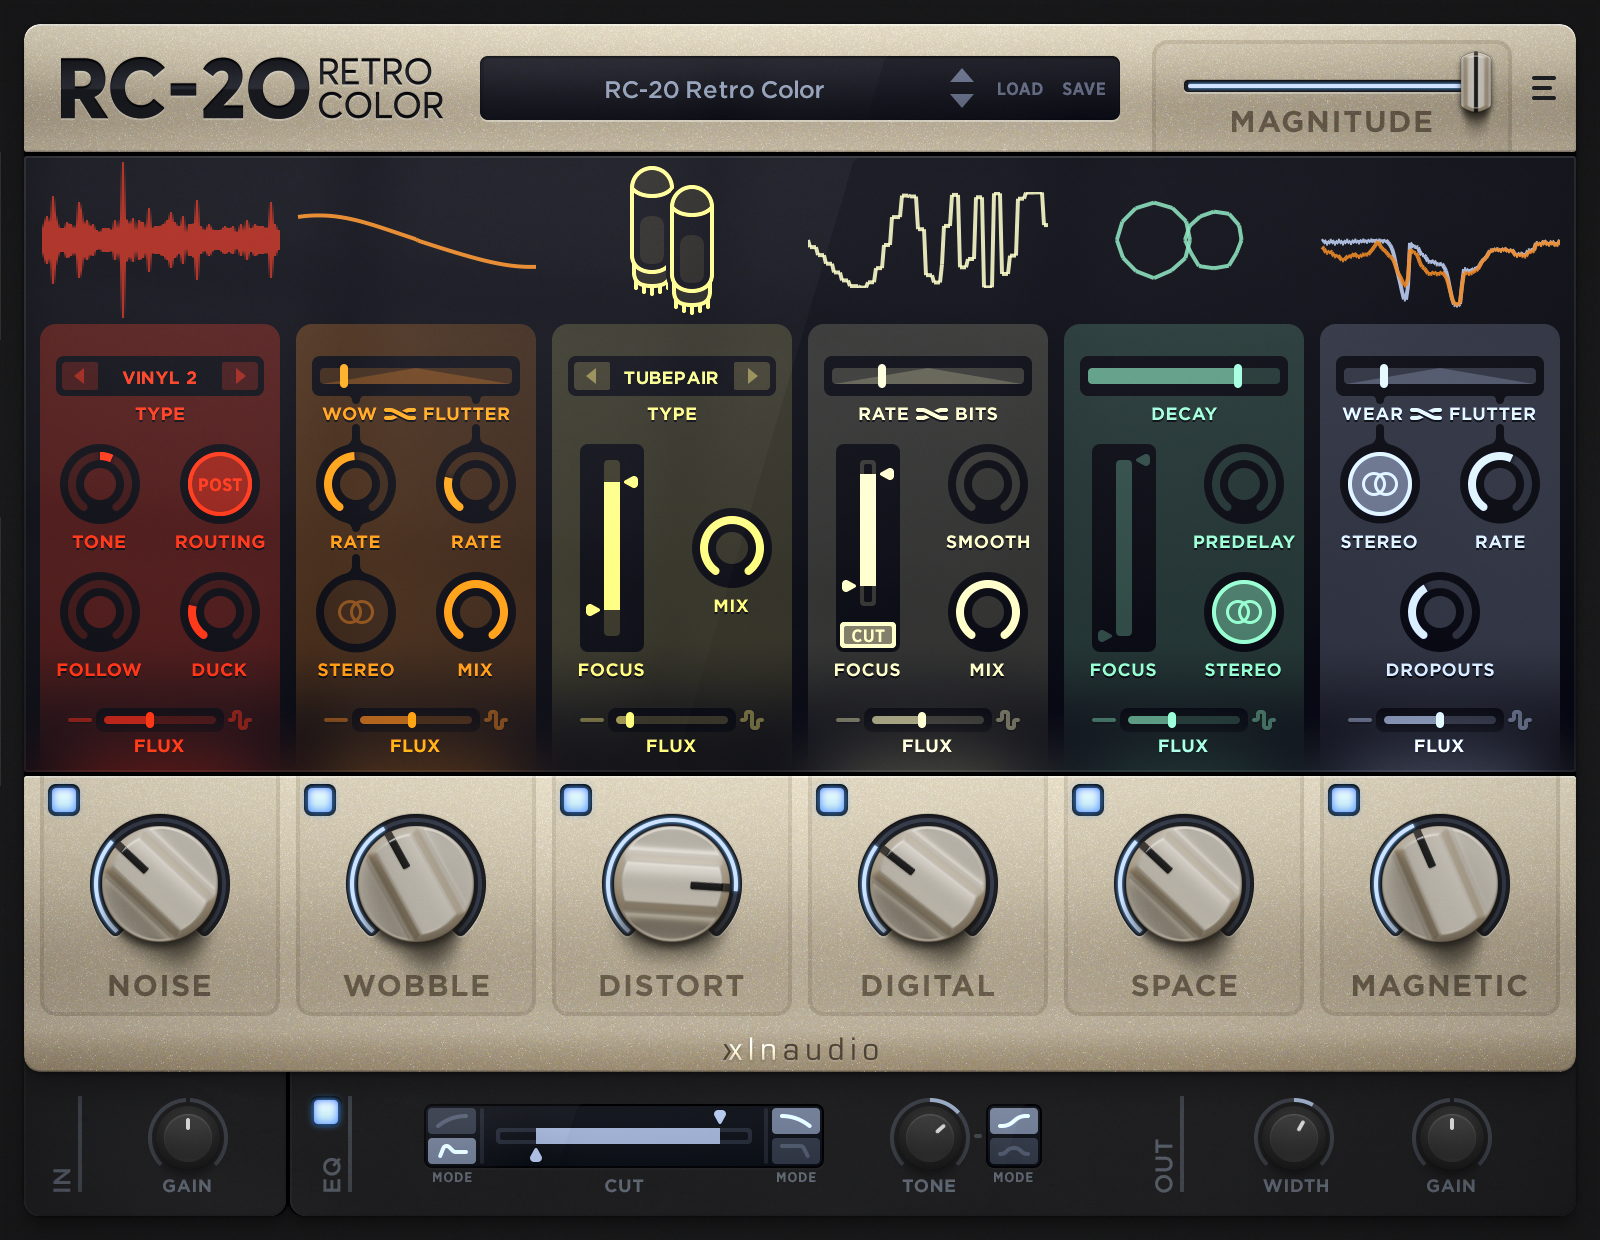
Task: Click the Stereo rings icon in Space module
Action: 1243,612
